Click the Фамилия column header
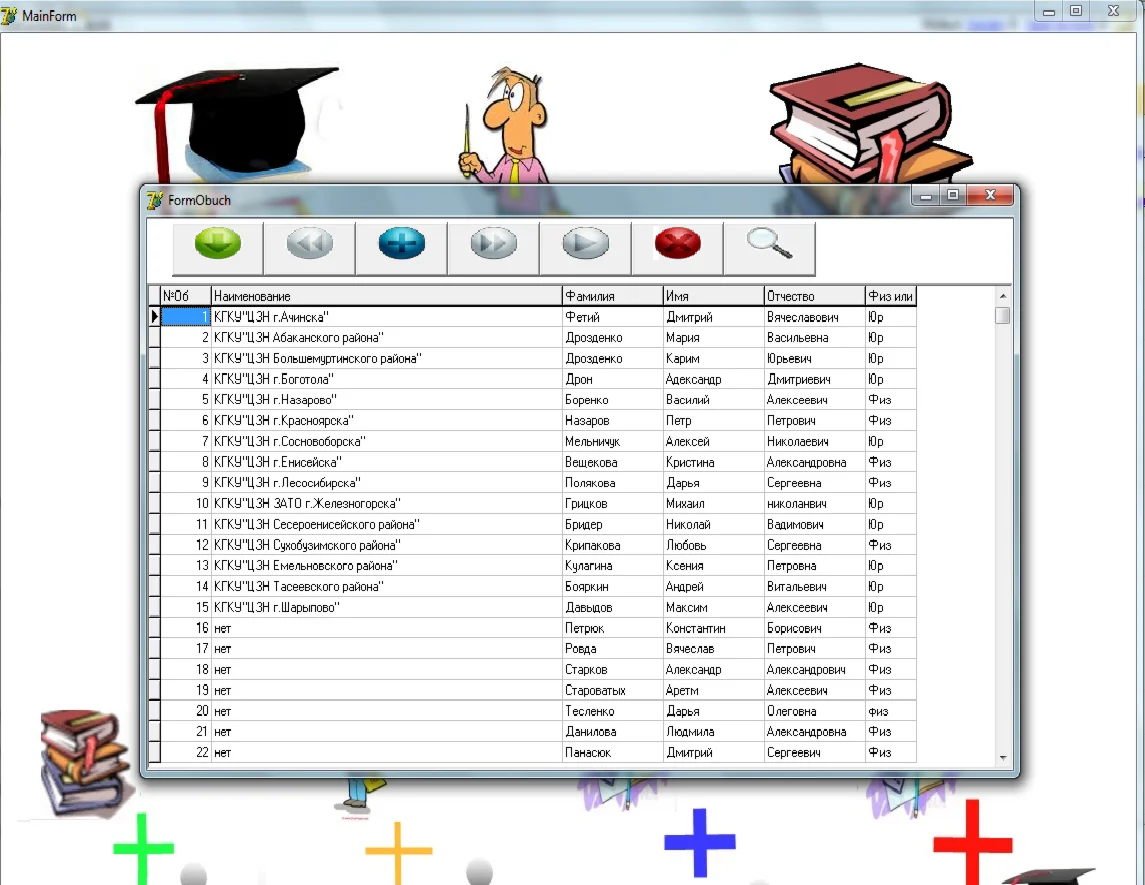The image size is (1145, 885). 613,296
